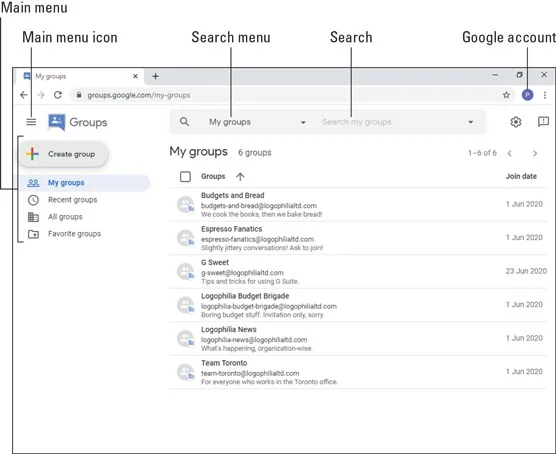Open the main menu hamburger icon
The width and height of the screenshot is (556, 454).
point(31,122)
